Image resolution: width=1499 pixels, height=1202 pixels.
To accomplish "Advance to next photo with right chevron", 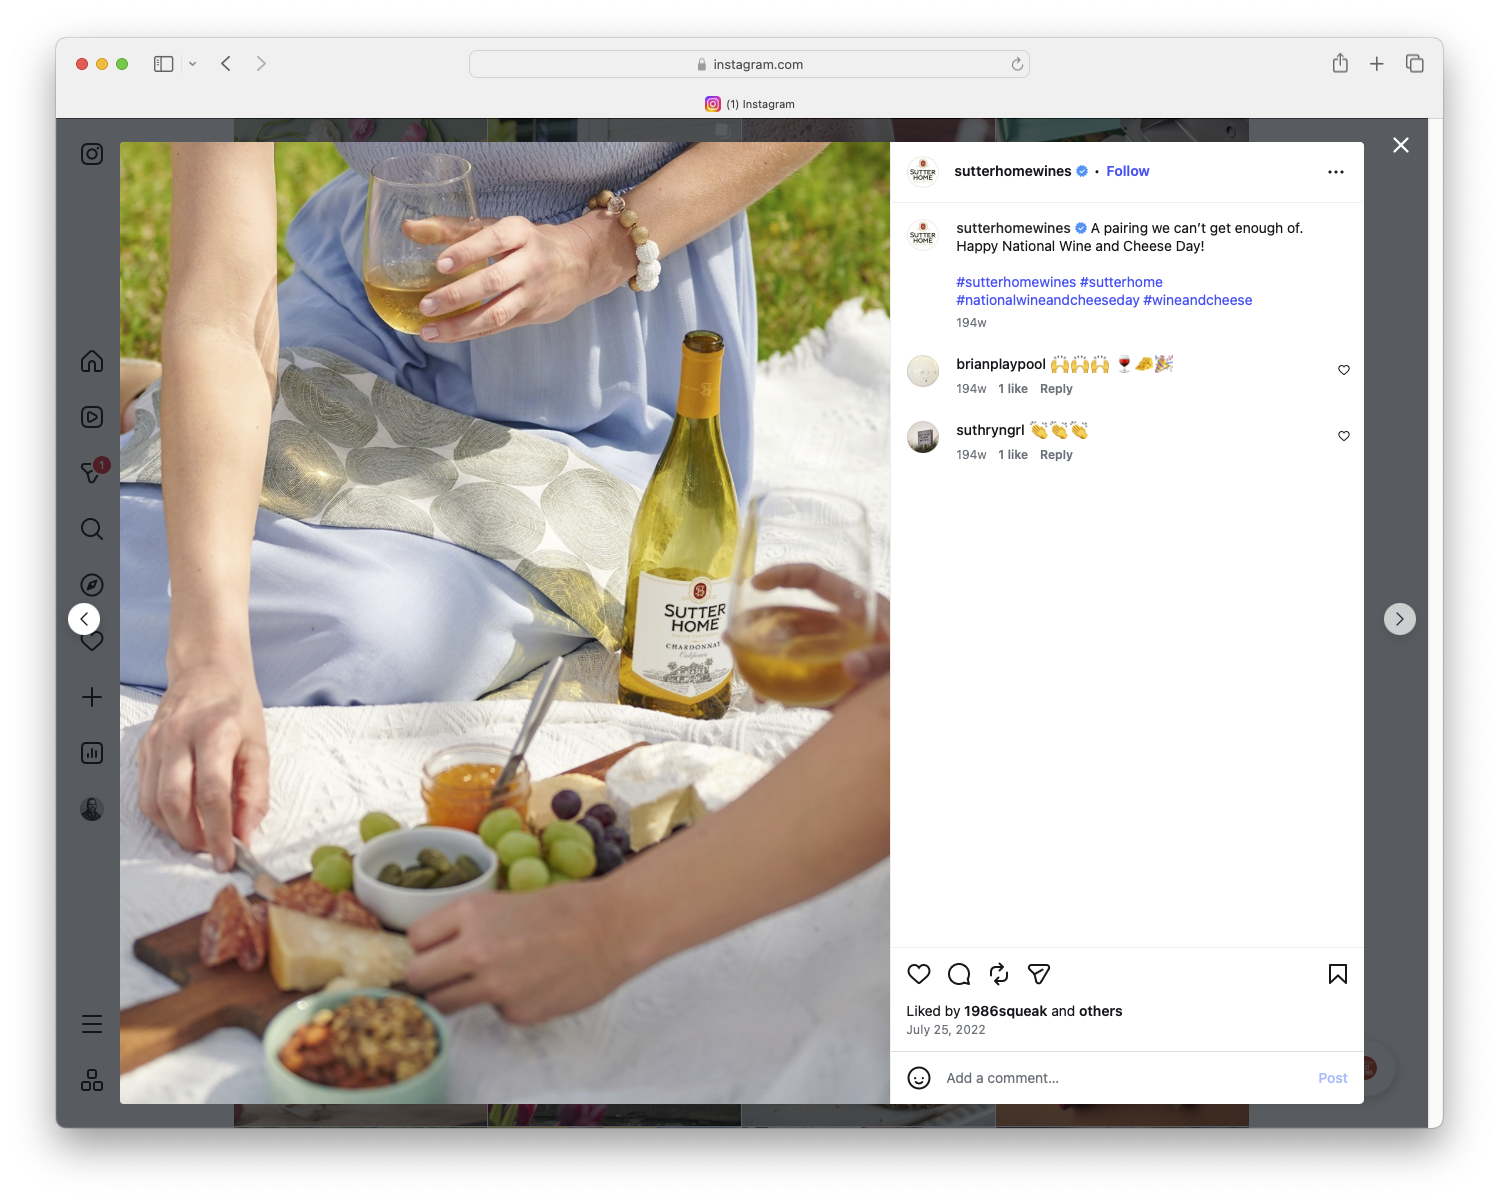I will pyautogui.click(x=1399, y=618).
